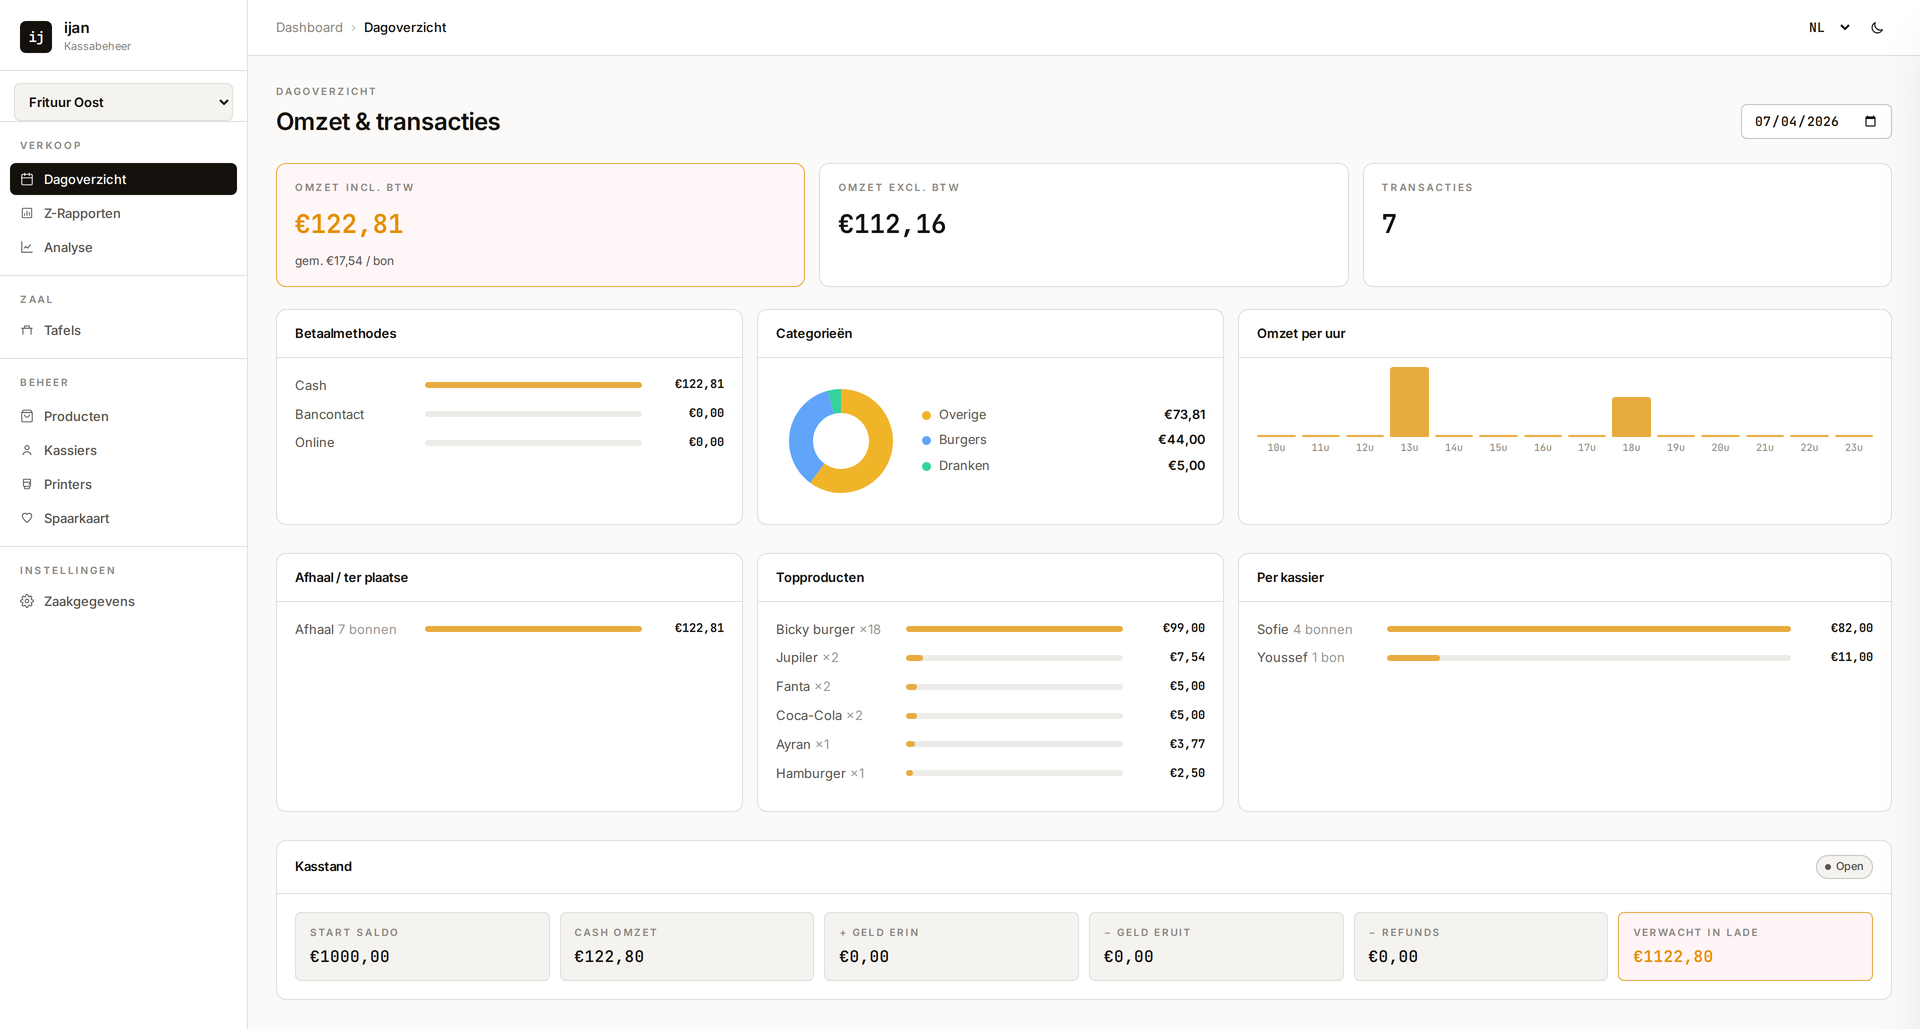
Task: Click the Overige amount €73,81
Action: coord(1184,415)
